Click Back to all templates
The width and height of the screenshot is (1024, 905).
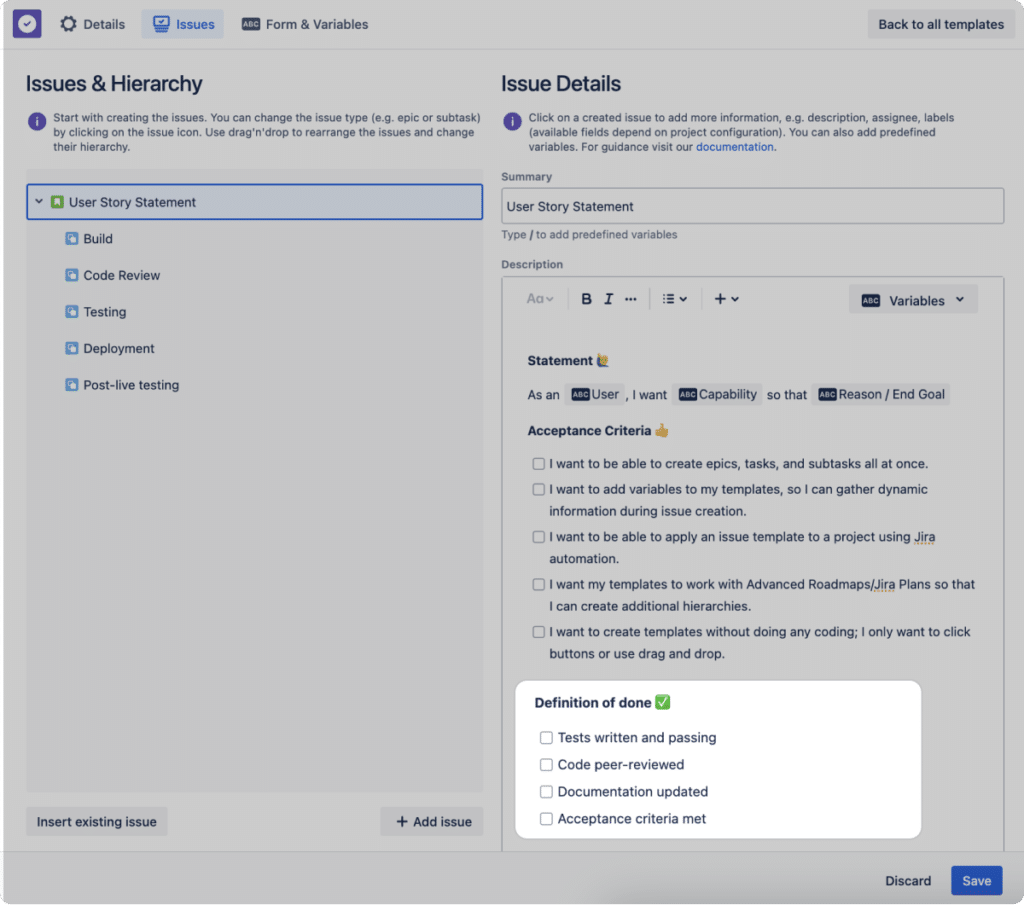click(940, 24)
